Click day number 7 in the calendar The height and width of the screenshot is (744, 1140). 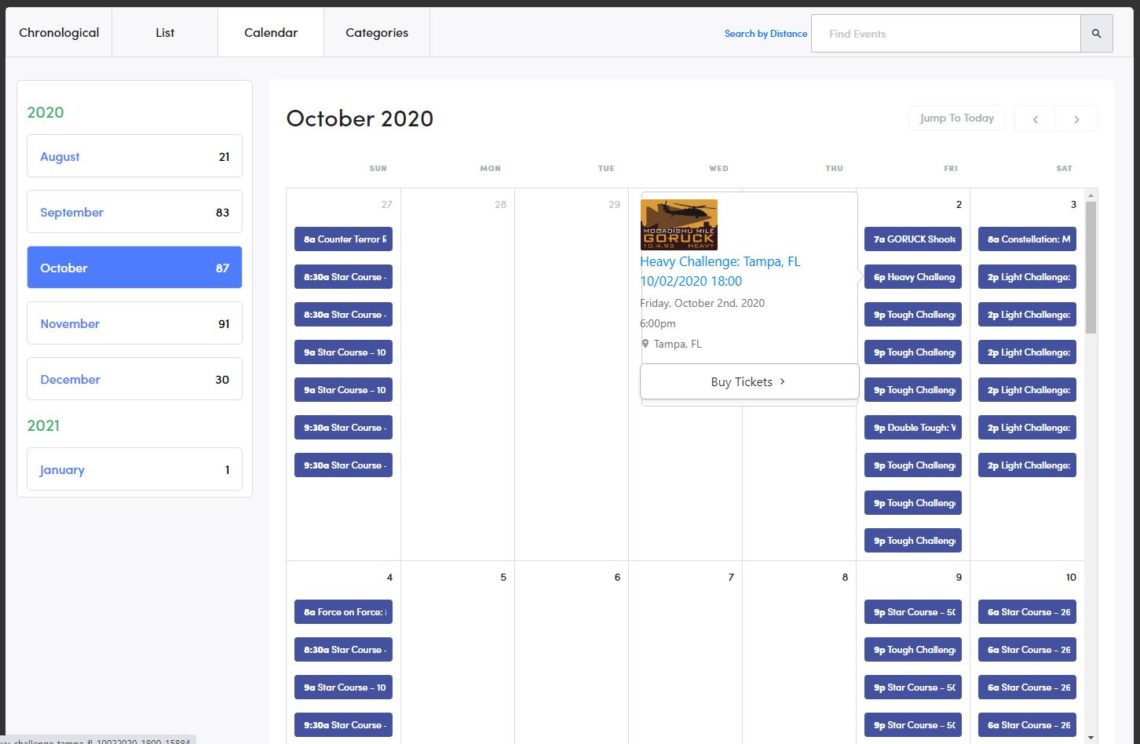point(731,577)
